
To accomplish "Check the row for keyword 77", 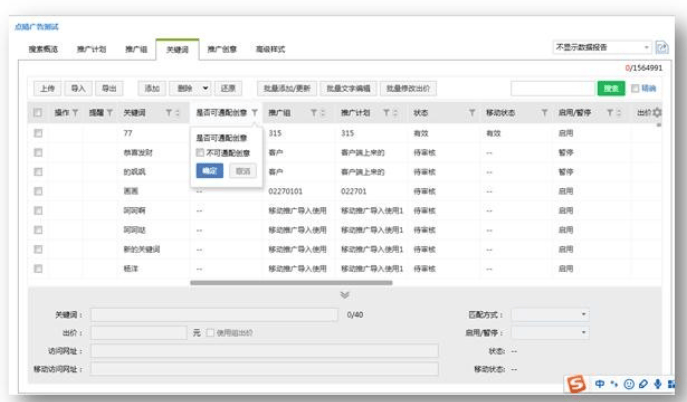I will point(38,133).
